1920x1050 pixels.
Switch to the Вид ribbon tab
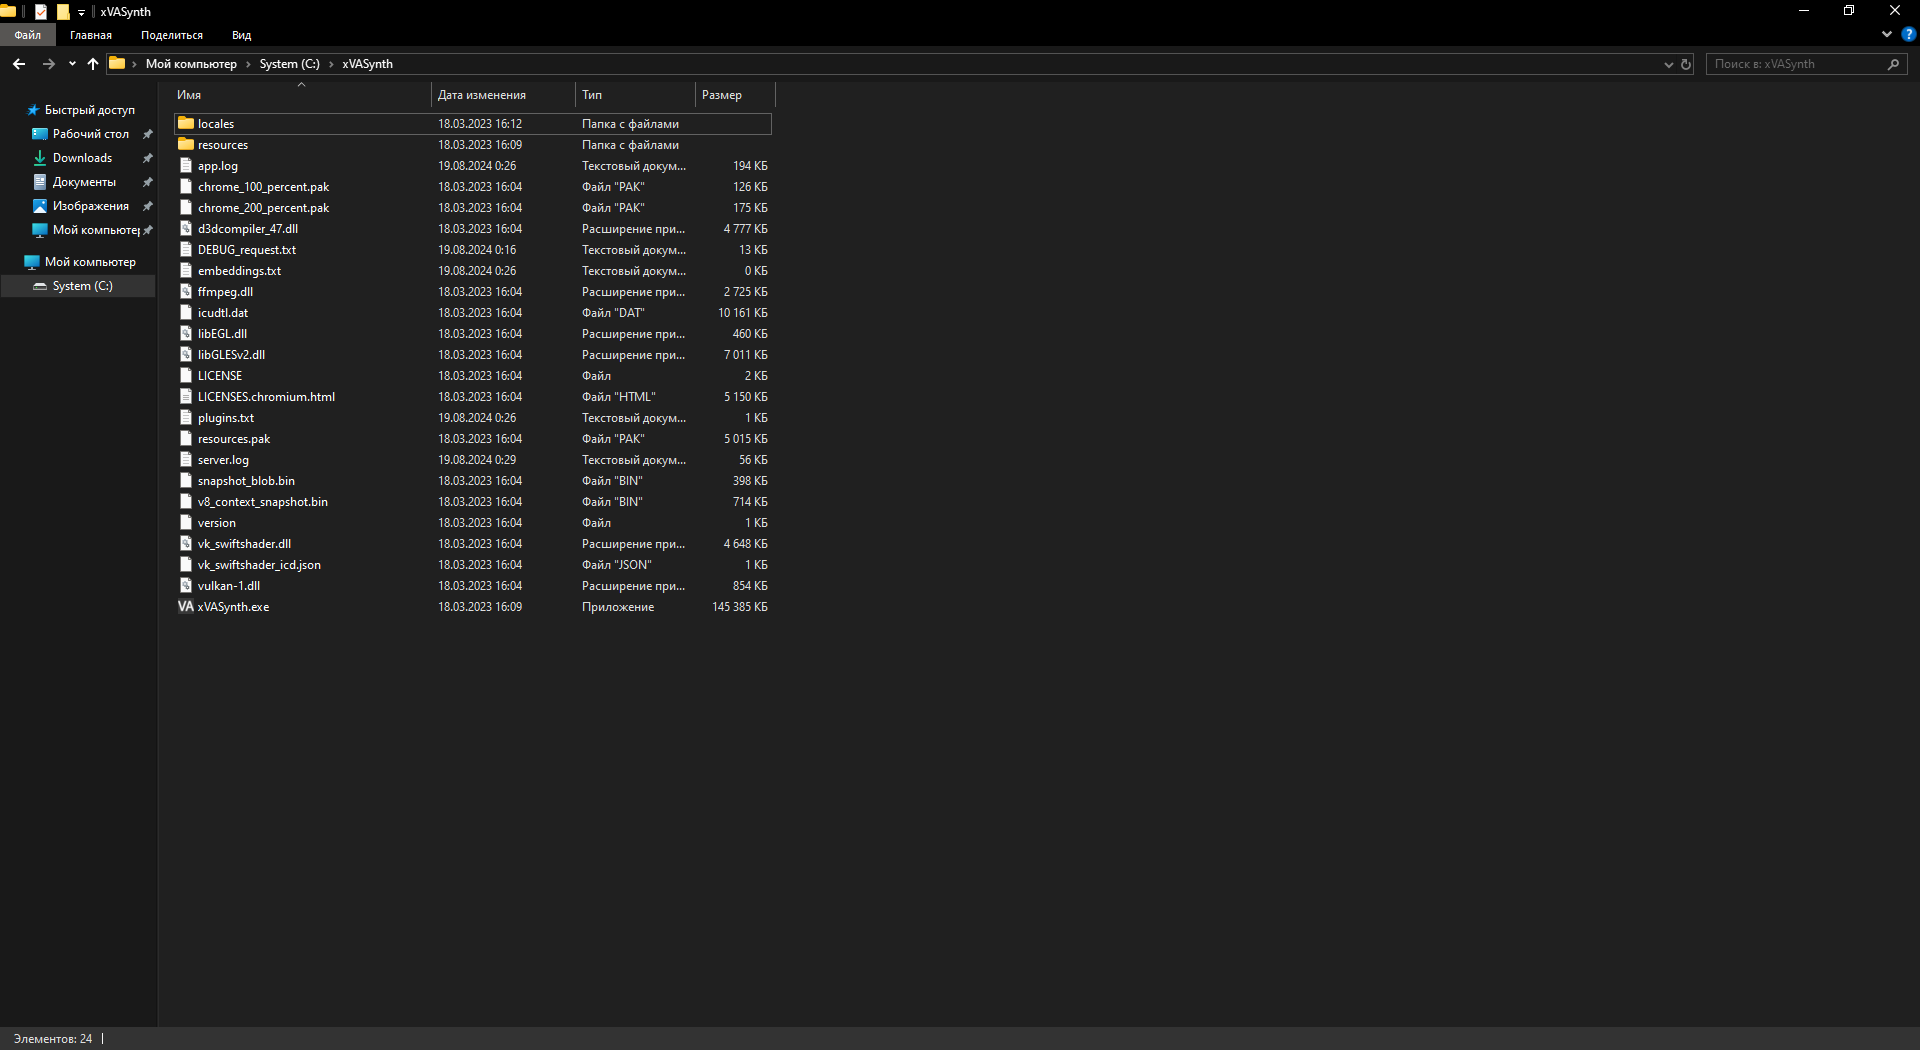point(242,35)
